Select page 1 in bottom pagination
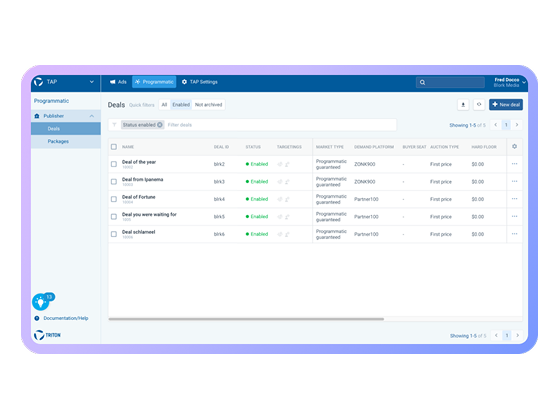 (x=507, y=335)
